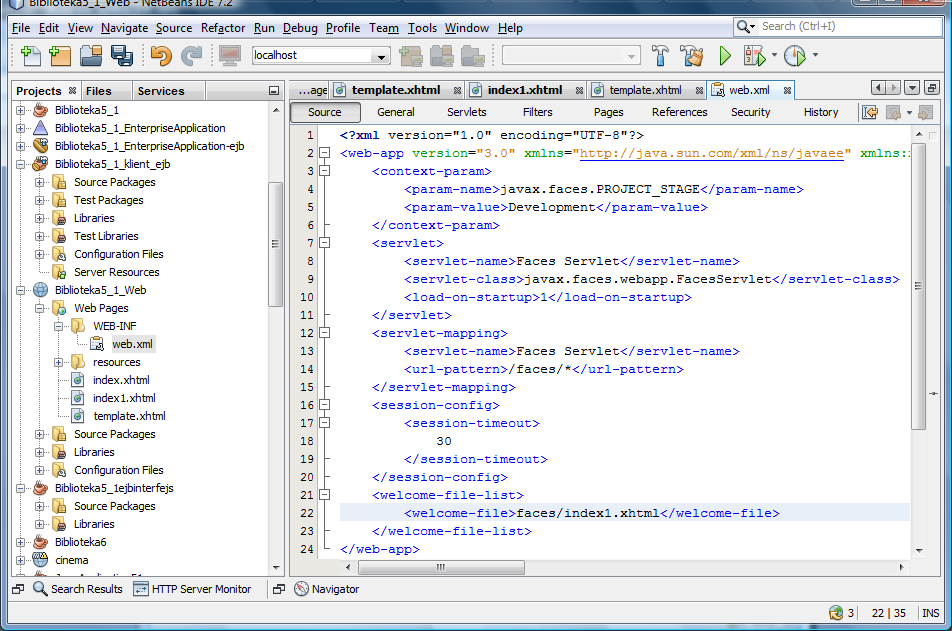Collapse the WEB-INF folder node
Screen dimensions: 952x631
pyautogui.click(x=59, y=326)
